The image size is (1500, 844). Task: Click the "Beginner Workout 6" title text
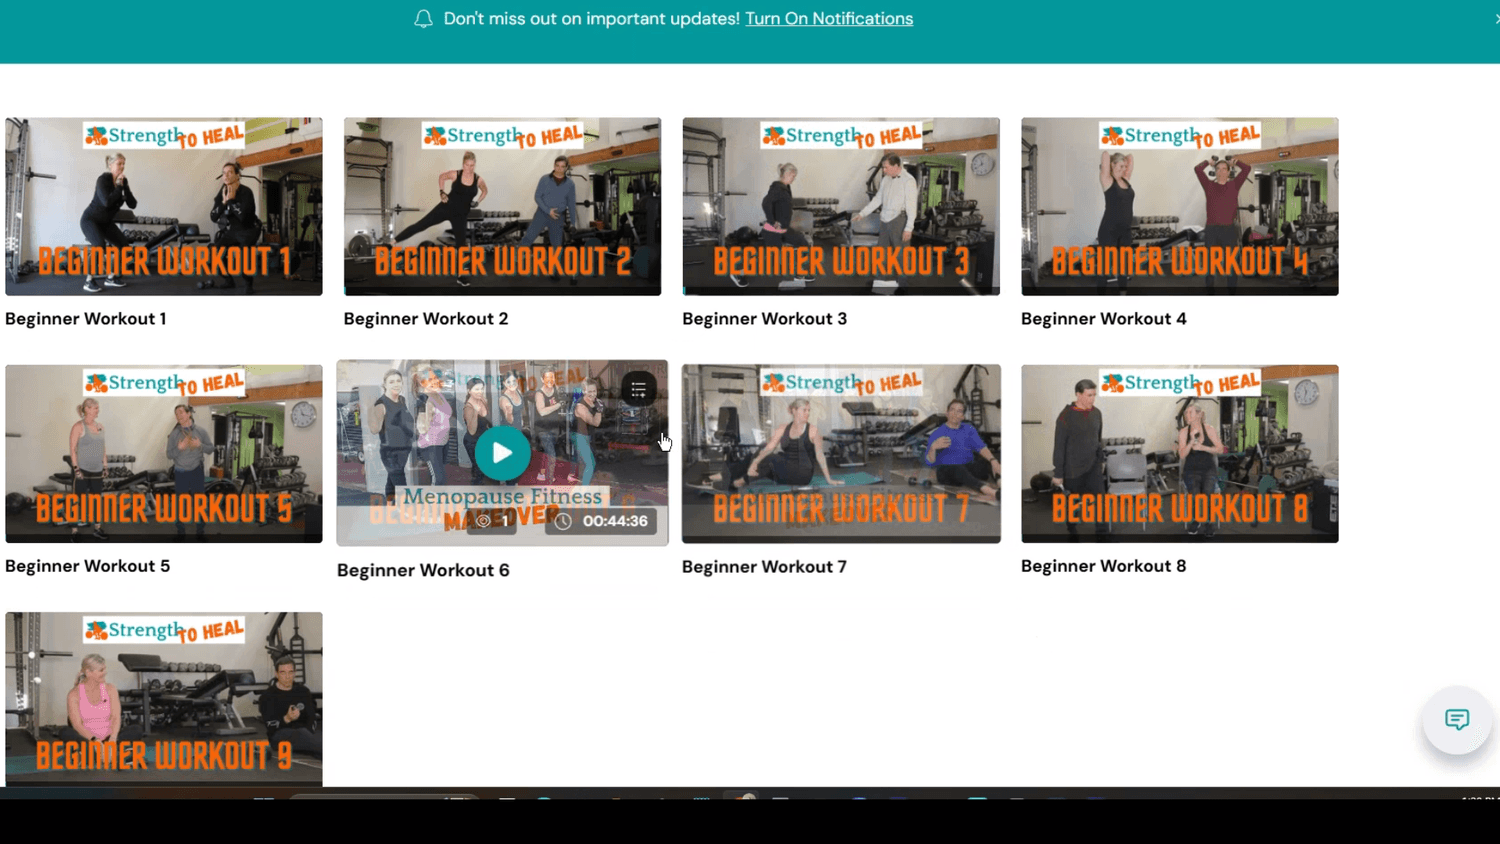pyautogui.click(x=423, y=570)
